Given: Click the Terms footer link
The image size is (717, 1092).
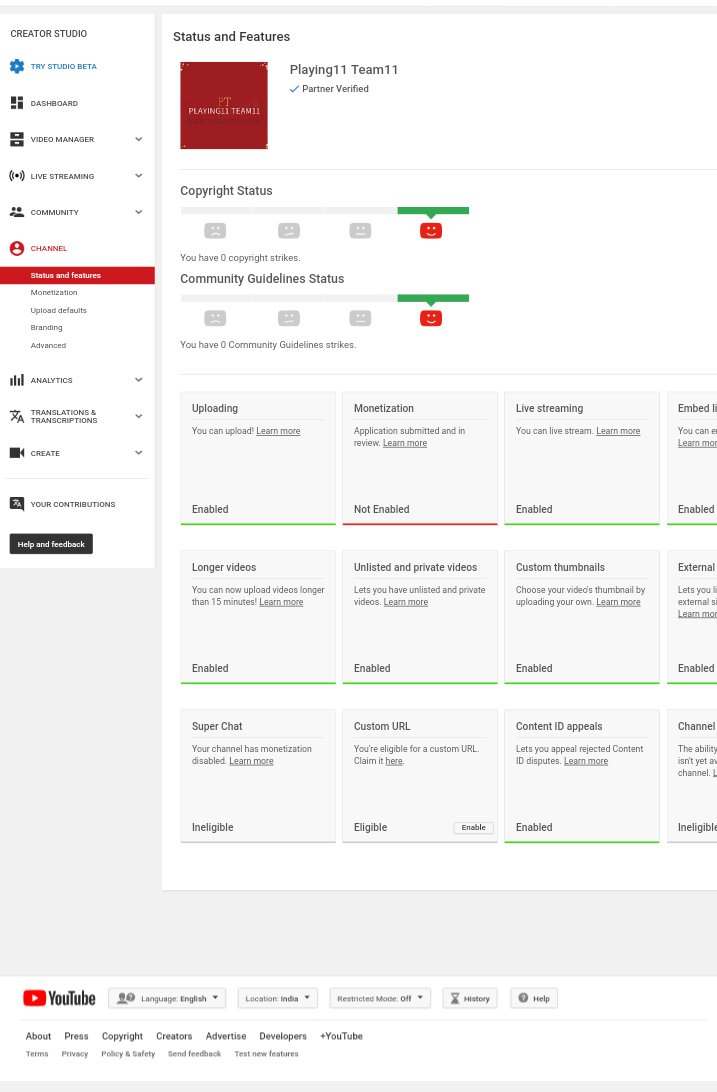Looking at the screenshot, I should [37, 1054].
